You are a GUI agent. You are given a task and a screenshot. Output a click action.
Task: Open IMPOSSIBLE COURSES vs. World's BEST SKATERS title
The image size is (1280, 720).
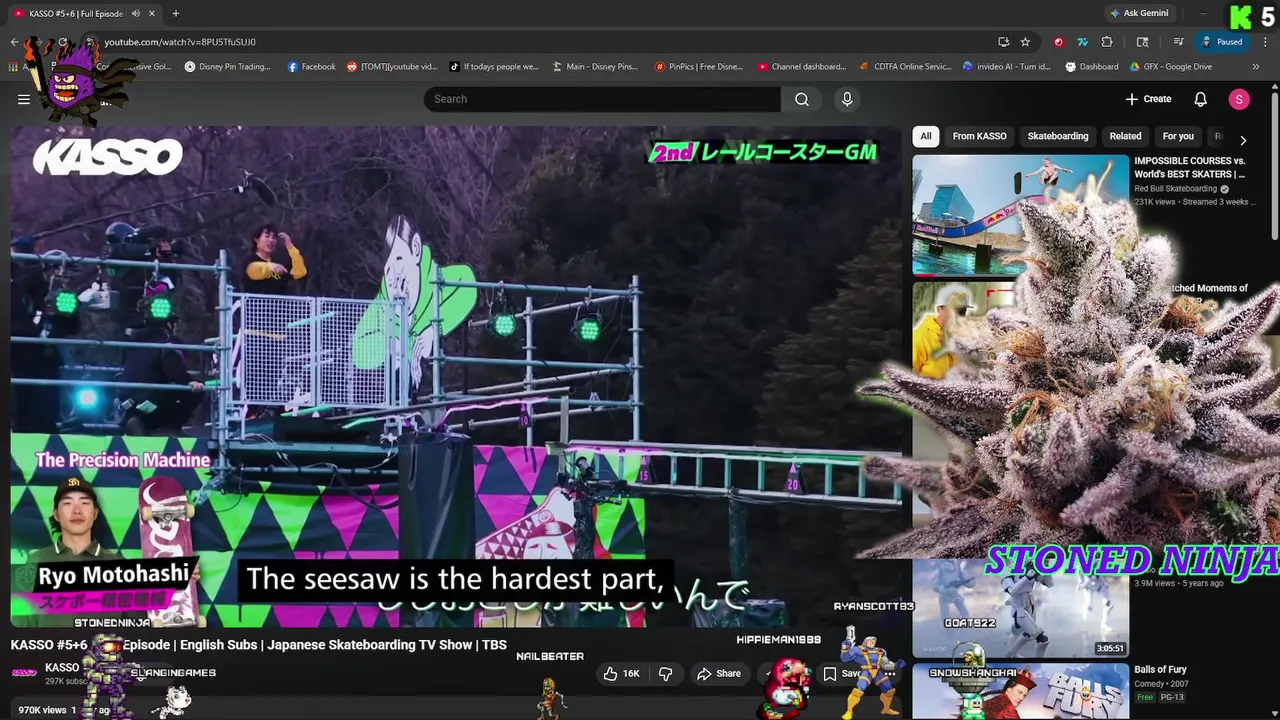pos(1189,167)
